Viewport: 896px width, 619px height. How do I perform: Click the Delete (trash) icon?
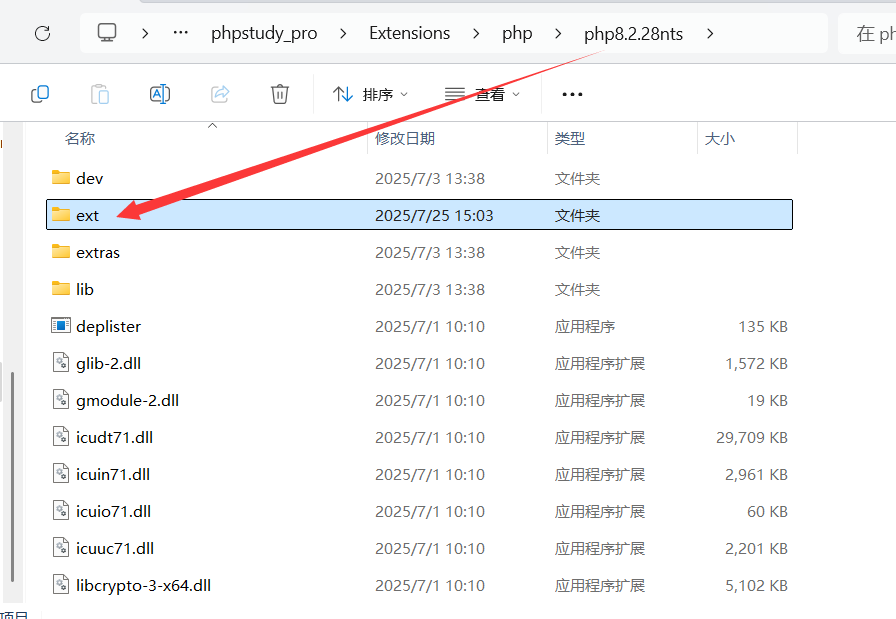pos(280,93)
